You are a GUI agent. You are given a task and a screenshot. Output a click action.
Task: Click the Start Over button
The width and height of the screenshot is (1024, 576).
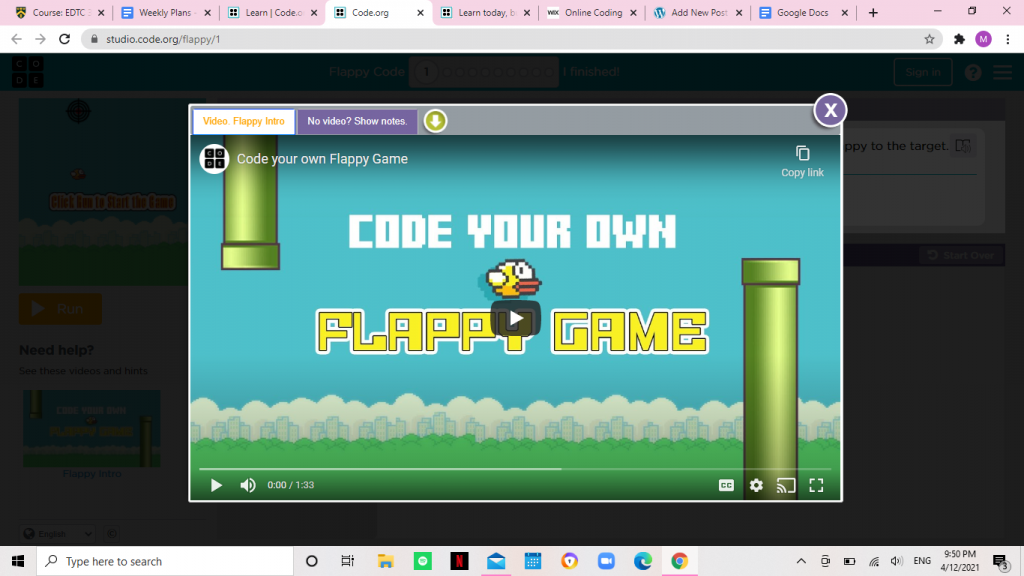point(961,255)
